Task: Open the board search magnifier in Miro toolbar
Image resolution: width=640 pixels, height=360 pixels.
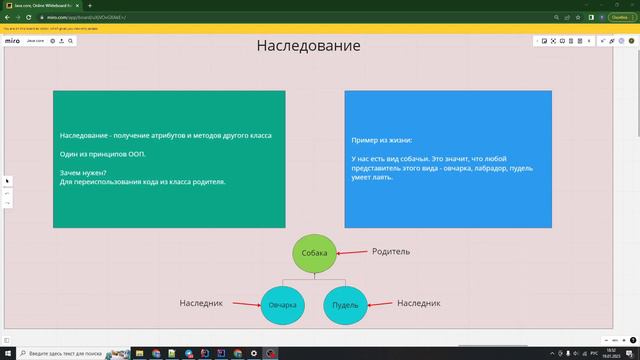Action: click(x=71, y=41)
